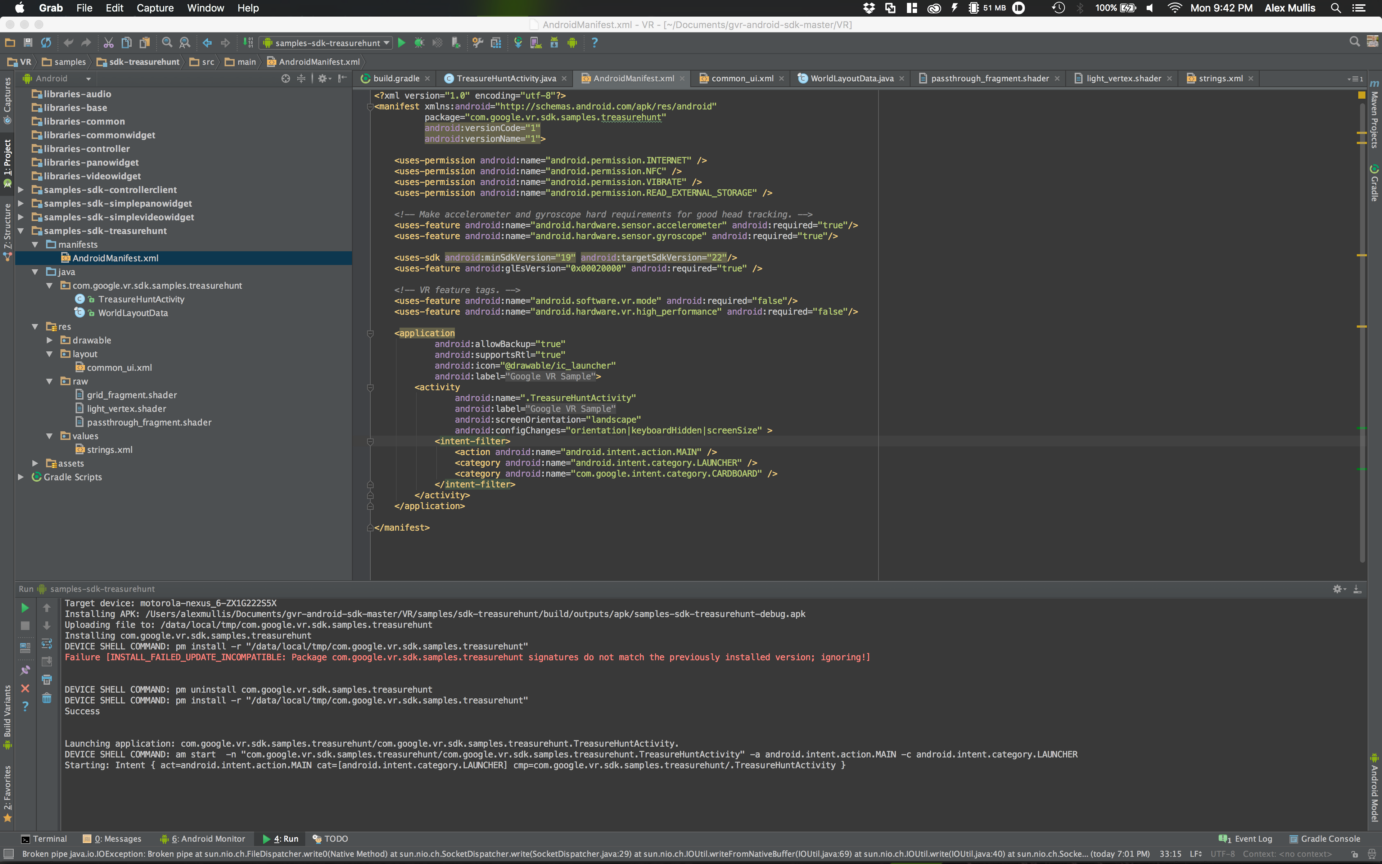The height and width of the screenshot is (864, 1382).
Task: Click the blue Help question mark toolbar icon
Action: pyautogui.click(x=595, y=43)
